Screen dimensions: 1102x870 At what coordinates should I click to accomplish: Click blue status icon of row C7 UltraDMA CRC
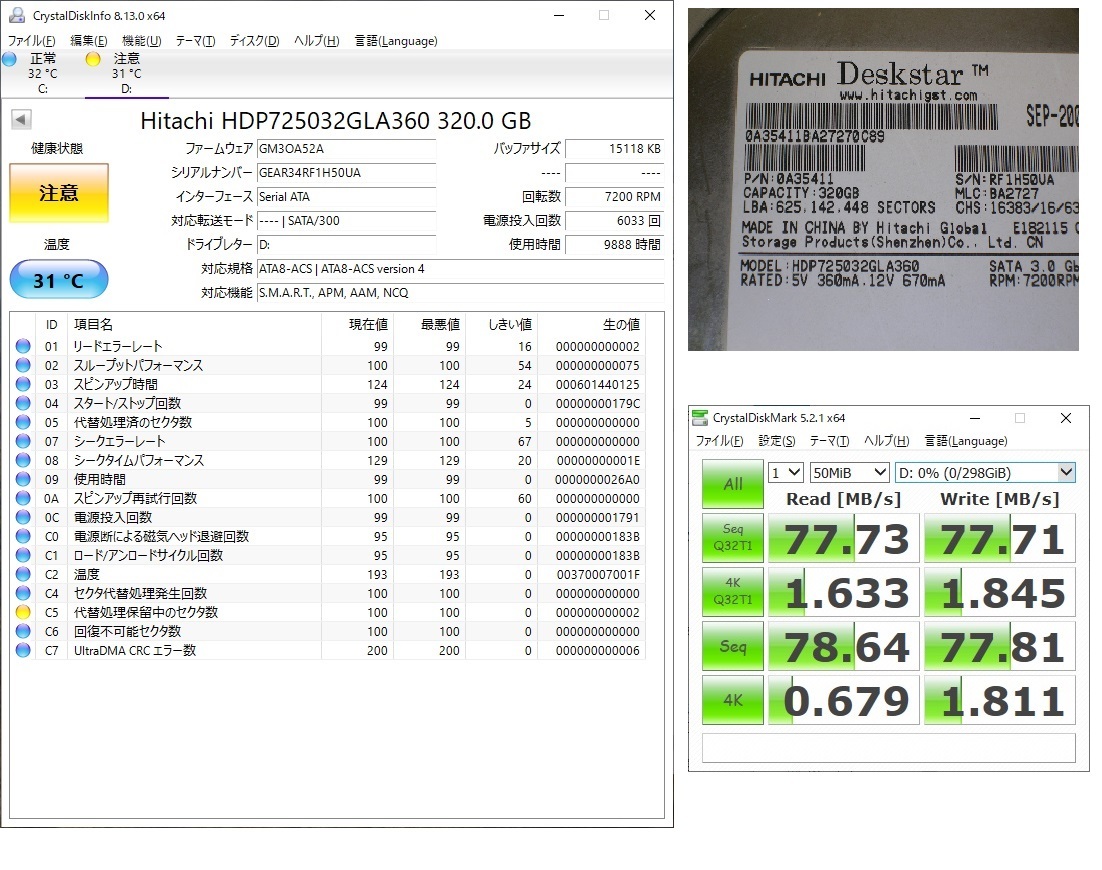pyautogui.click(x=23, y=649)
